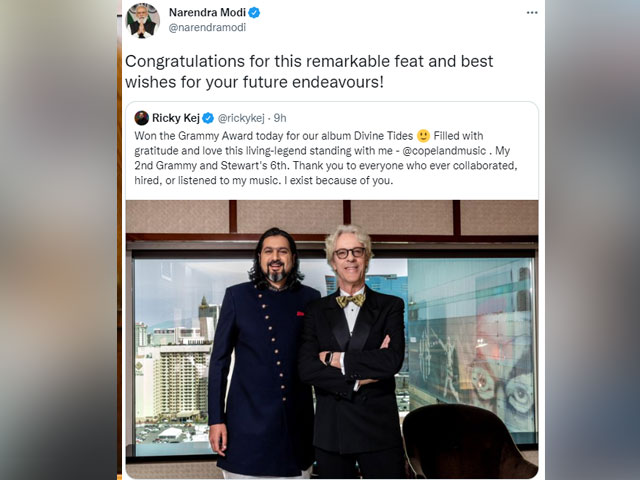Open the 9h timestamp link
The image size is (640, 480).
click(280, 118)
